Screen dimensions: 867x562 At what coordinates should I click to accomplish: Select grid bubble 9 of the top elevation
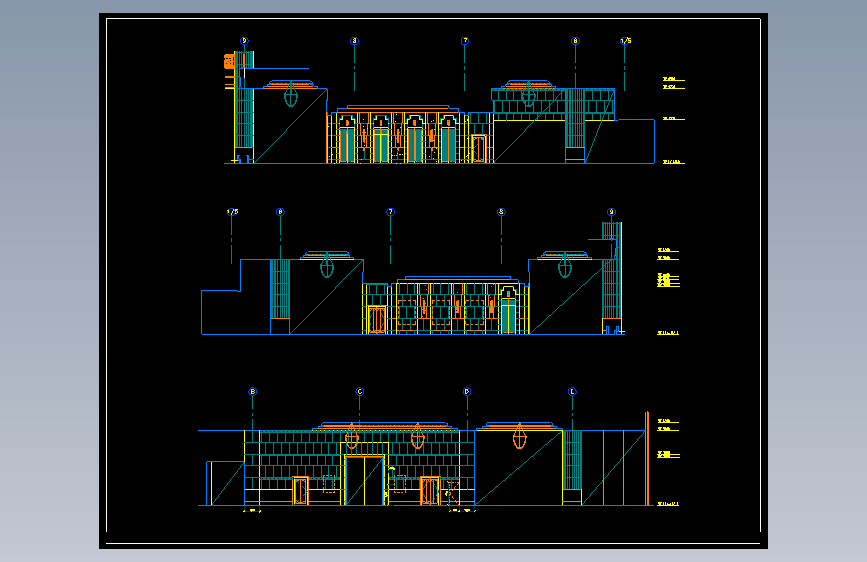tap(244, 41)
